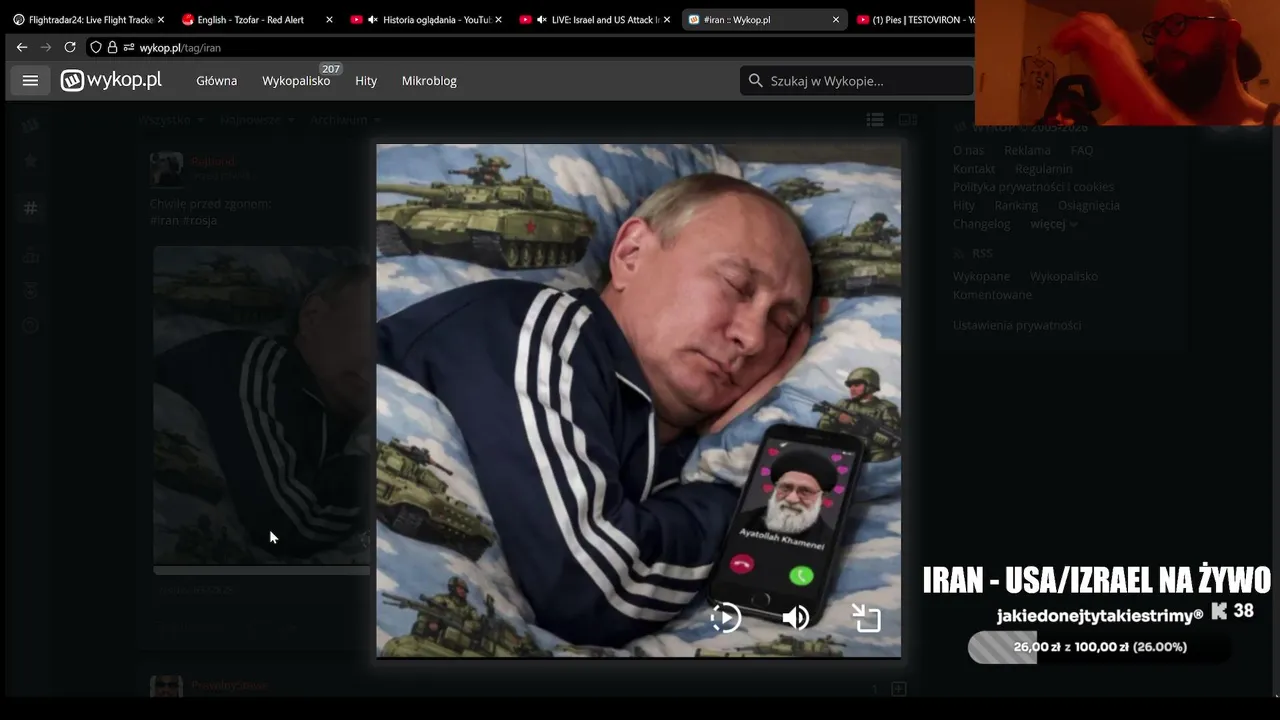
Task: Open the site permissions icon by the URL
Action: [129, 47]
